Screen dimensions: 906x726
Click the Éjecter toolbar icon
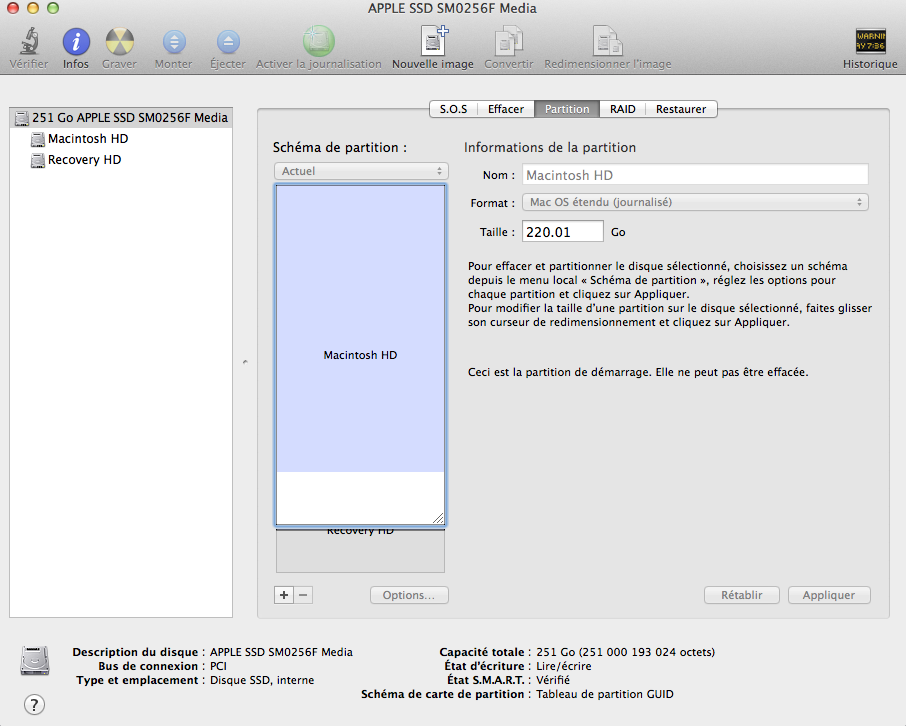pos(228,42)
